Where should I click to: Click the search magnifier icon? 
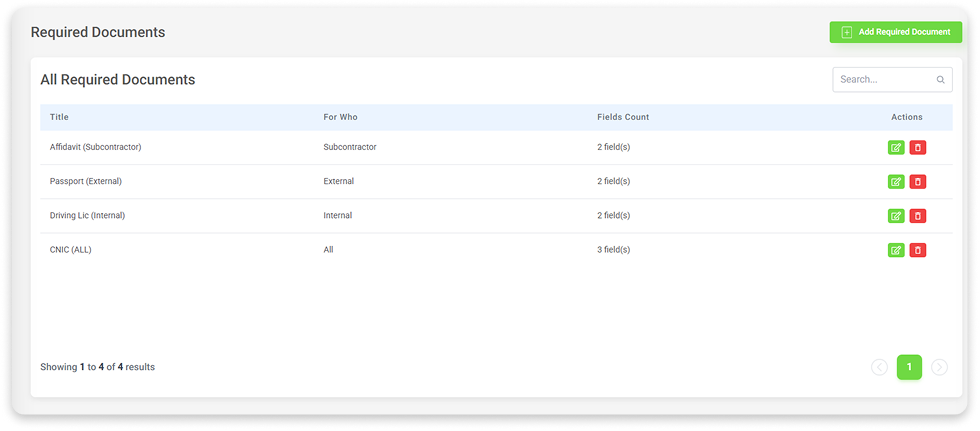tap(940, 80)
